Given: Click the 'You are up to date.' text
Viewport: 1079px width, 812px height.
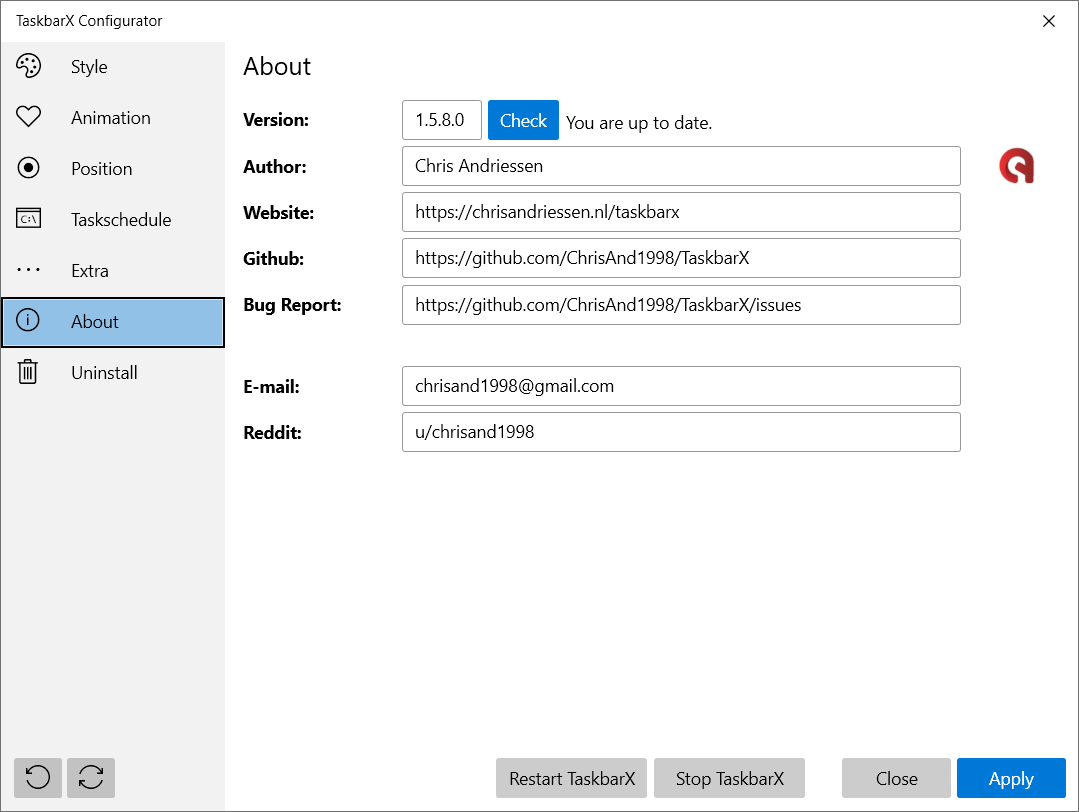Looking at the screenshot, I should [x=639, y=122].
